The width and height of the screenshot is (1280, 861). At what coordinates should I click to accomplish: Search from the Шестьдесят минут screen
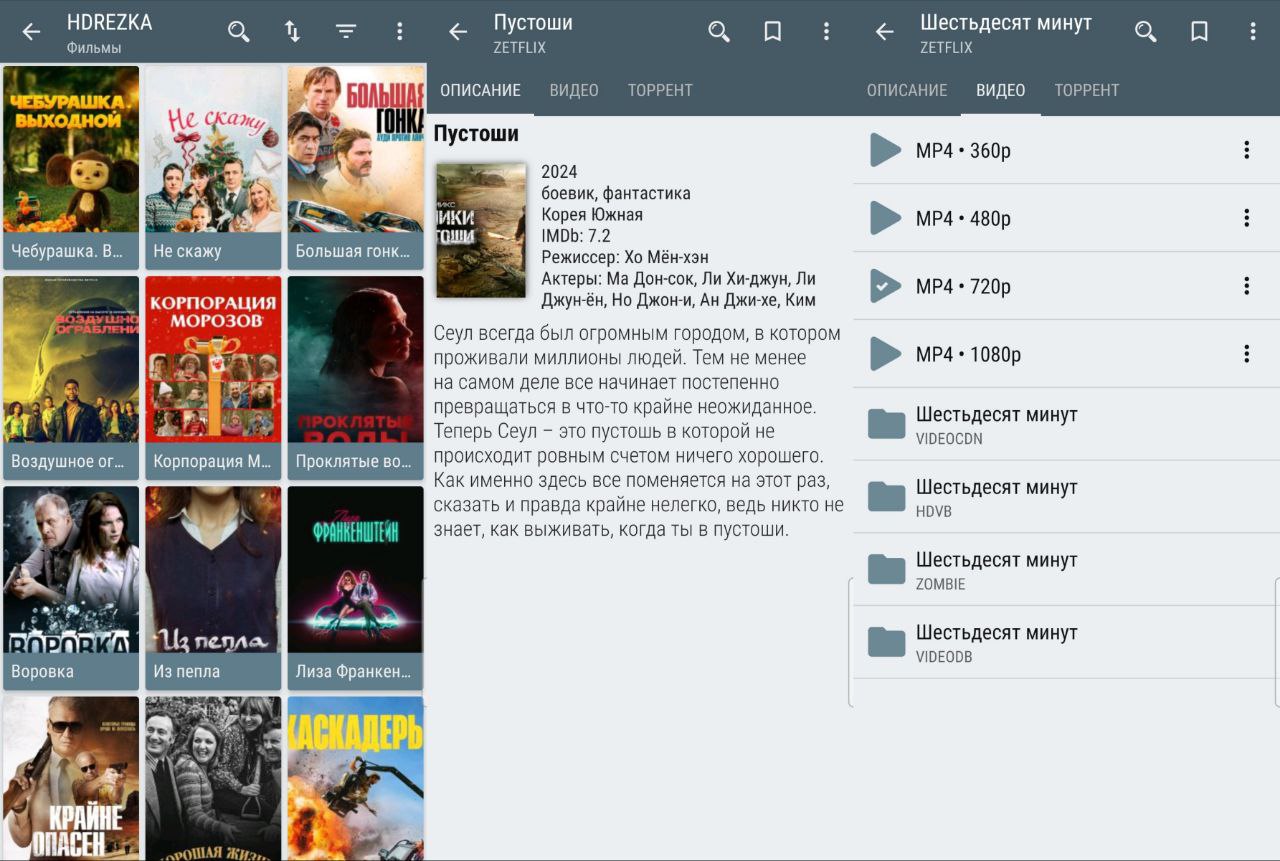1145,32
